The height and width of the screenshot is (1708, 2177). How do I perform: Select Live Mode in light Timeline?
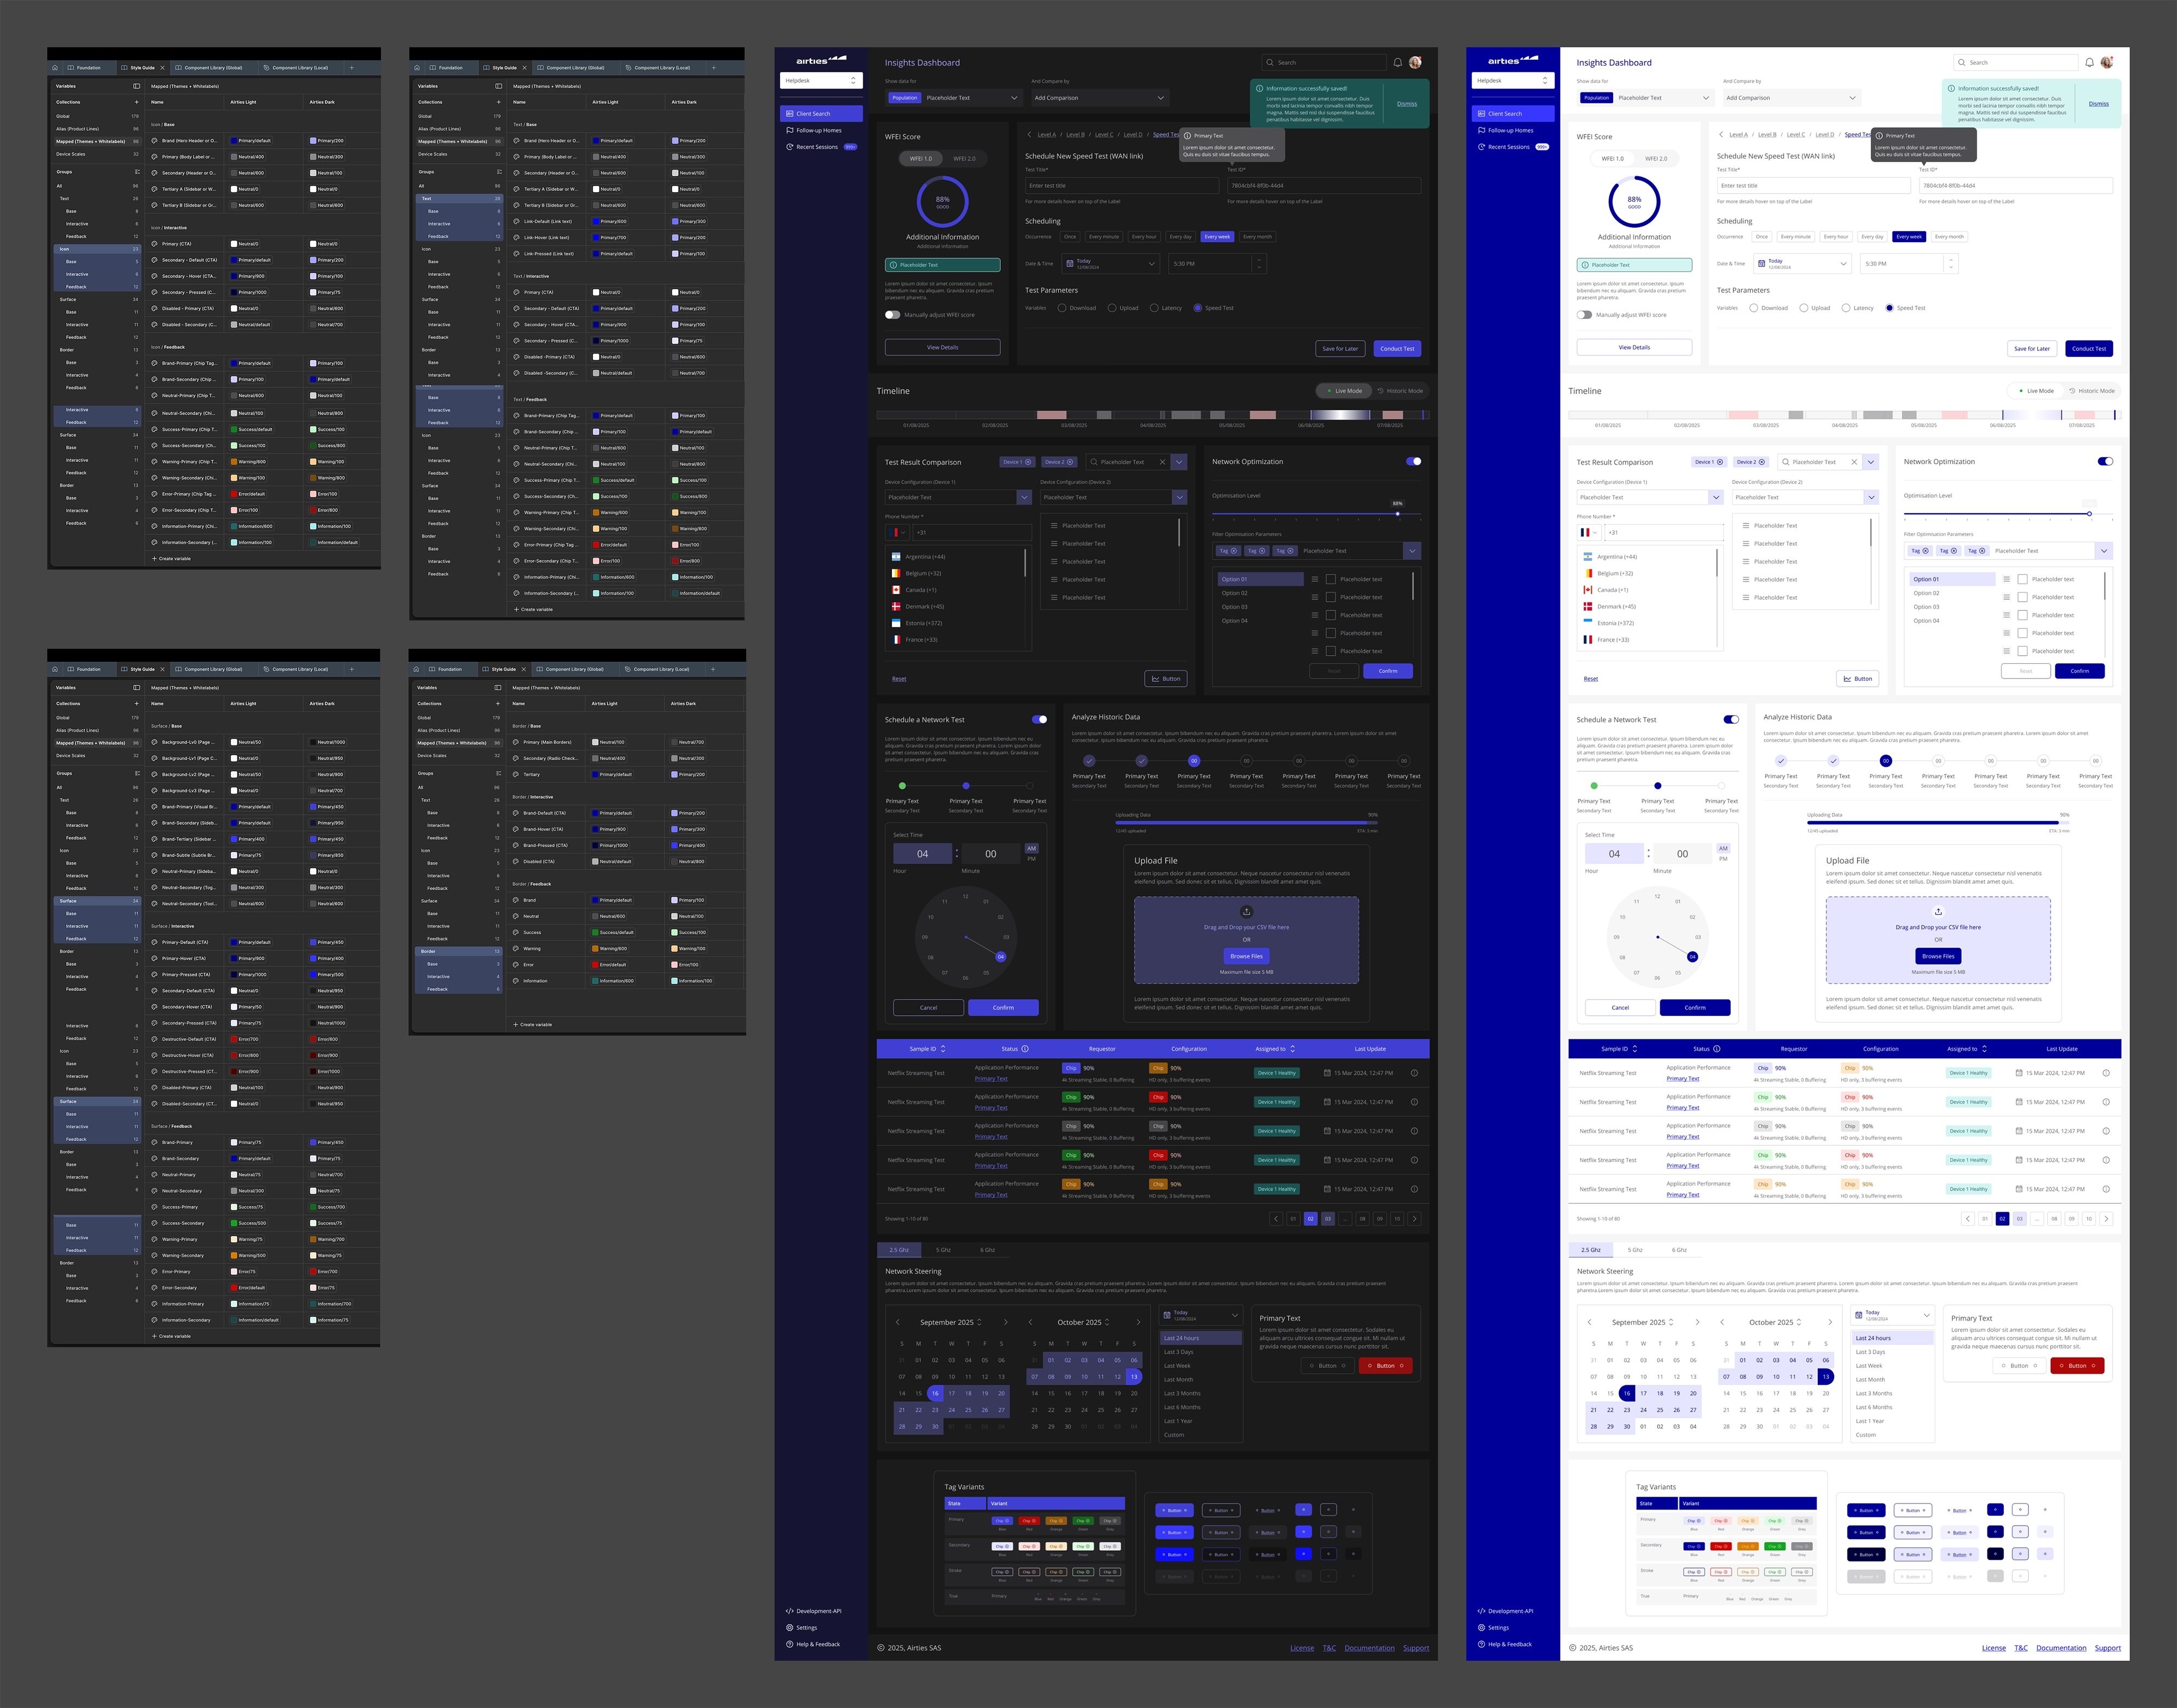point(2035,391)
